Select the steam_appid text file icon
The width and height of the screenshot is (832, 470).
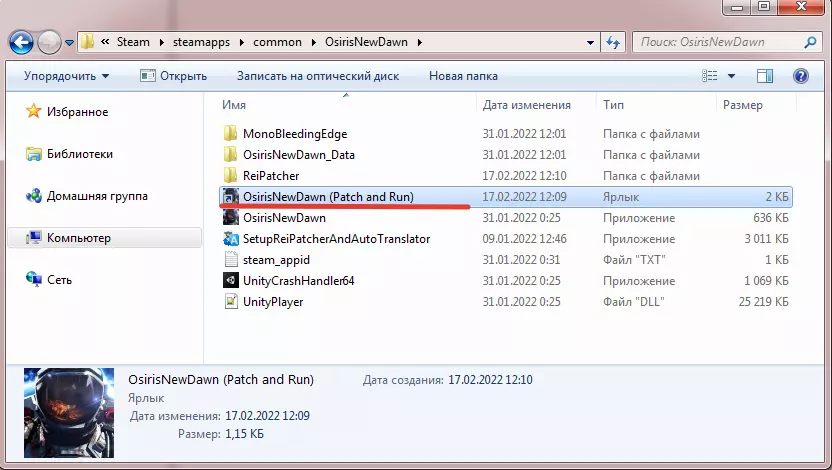pos(230,259)
